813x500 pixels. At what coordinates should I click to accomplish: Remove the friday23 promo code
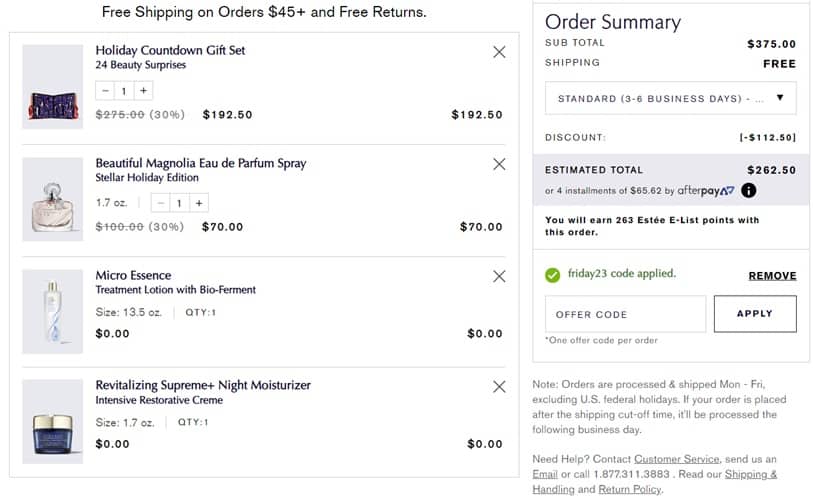(772, 276)
